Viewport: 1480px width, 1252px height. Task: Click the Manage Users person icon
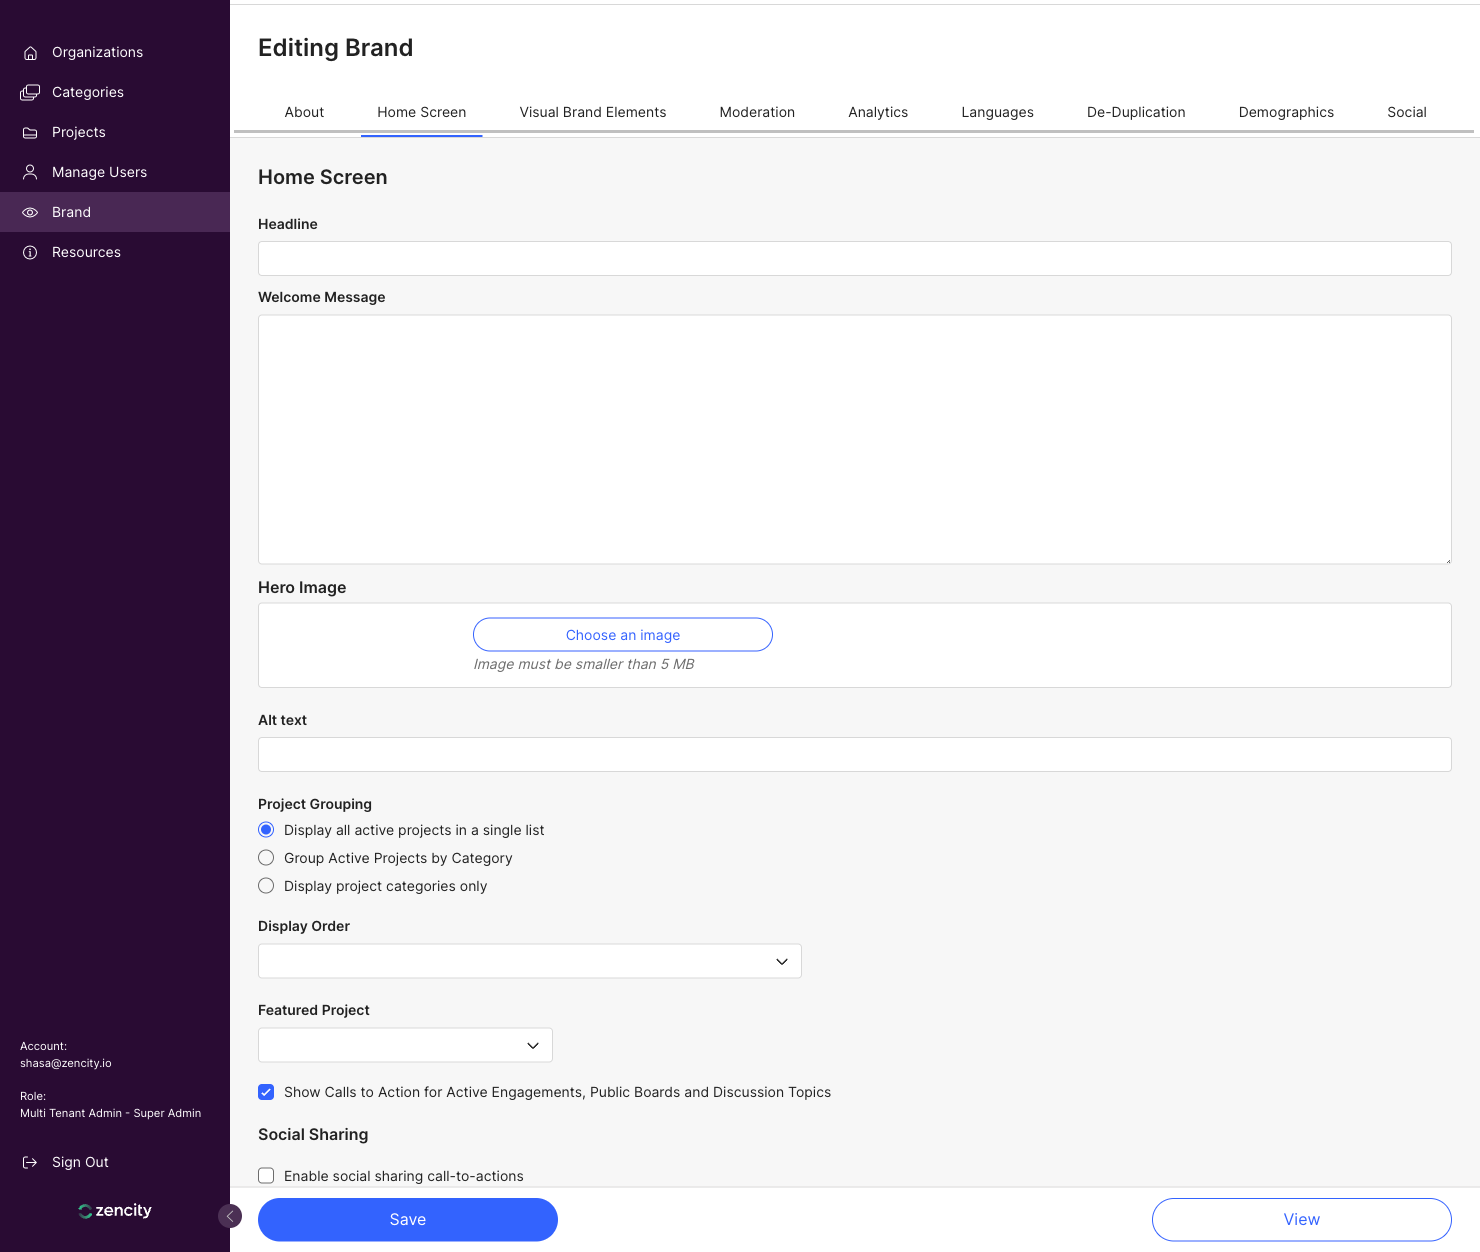(x=30, y=172)
